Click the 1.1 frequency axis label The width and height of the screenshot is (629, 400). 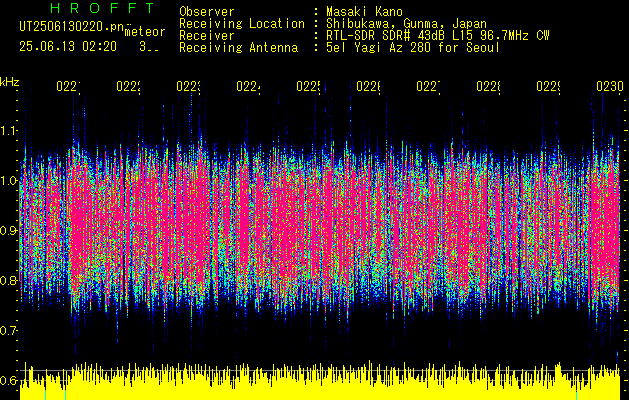[x=9, y=130]
